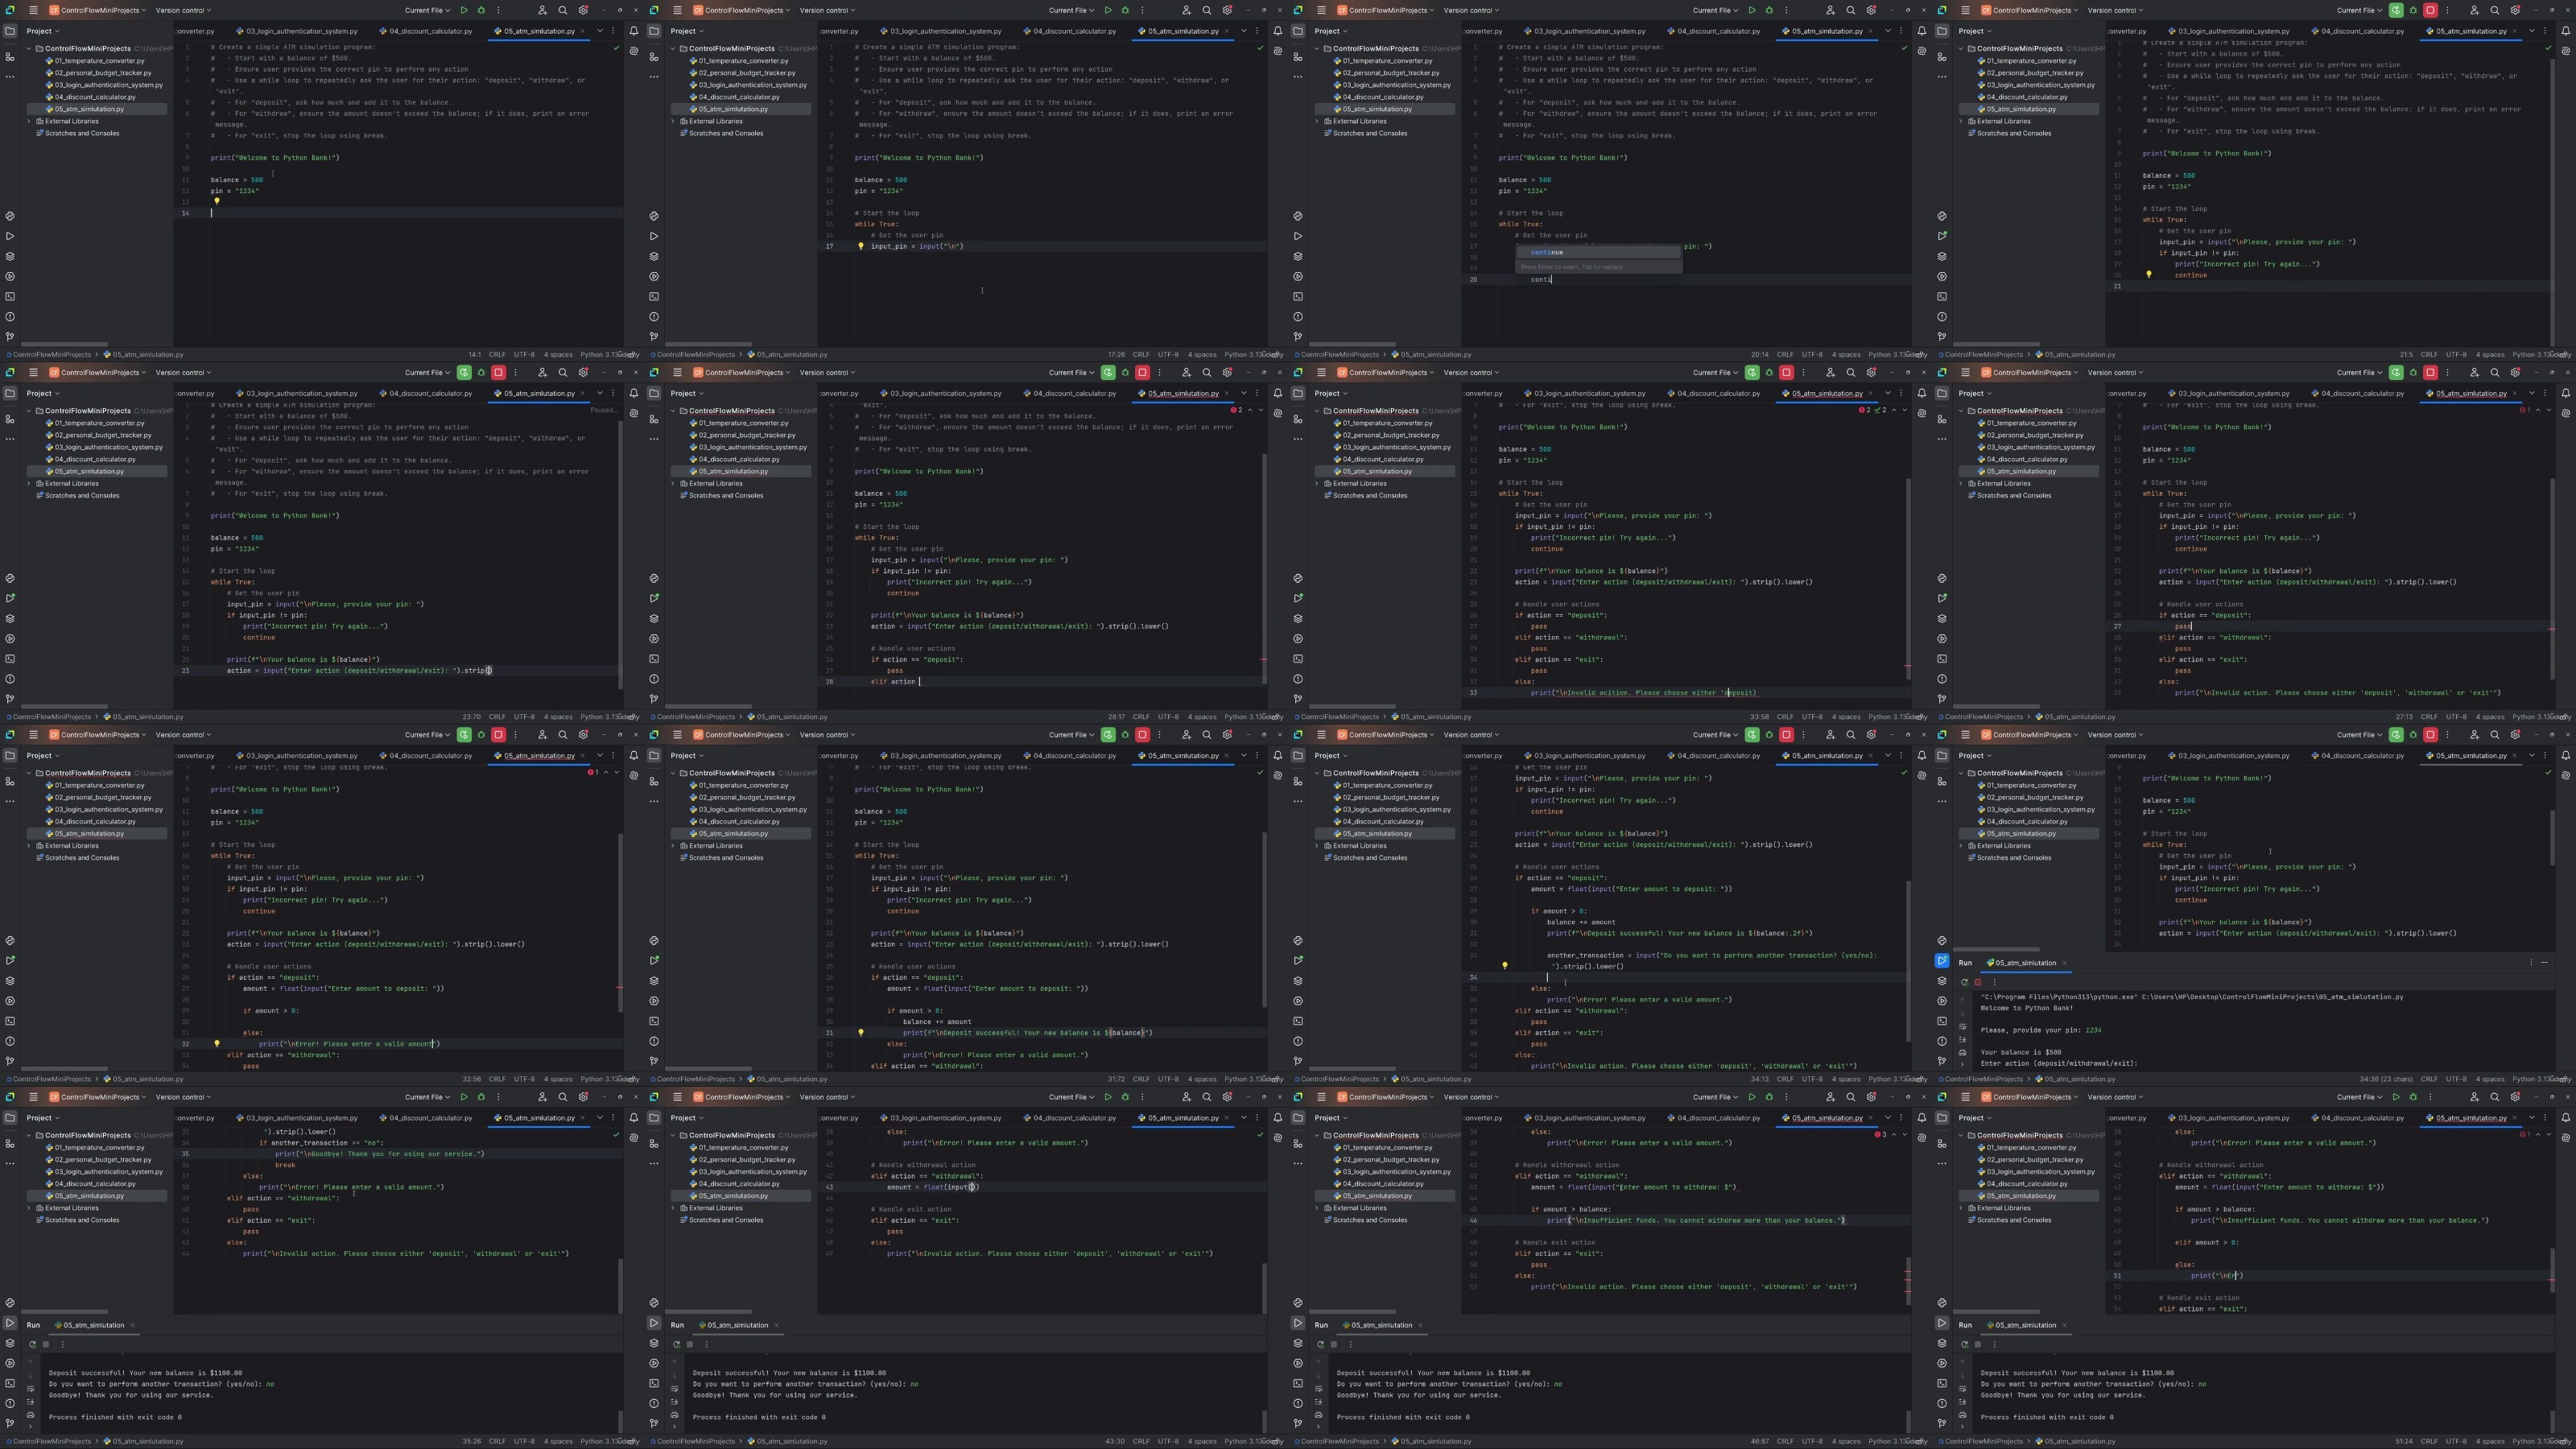Screen dimensions: 2576x1449
Task: Hide the Run panel in window at caret 34:36
Action: click(x=2544, y=962)
